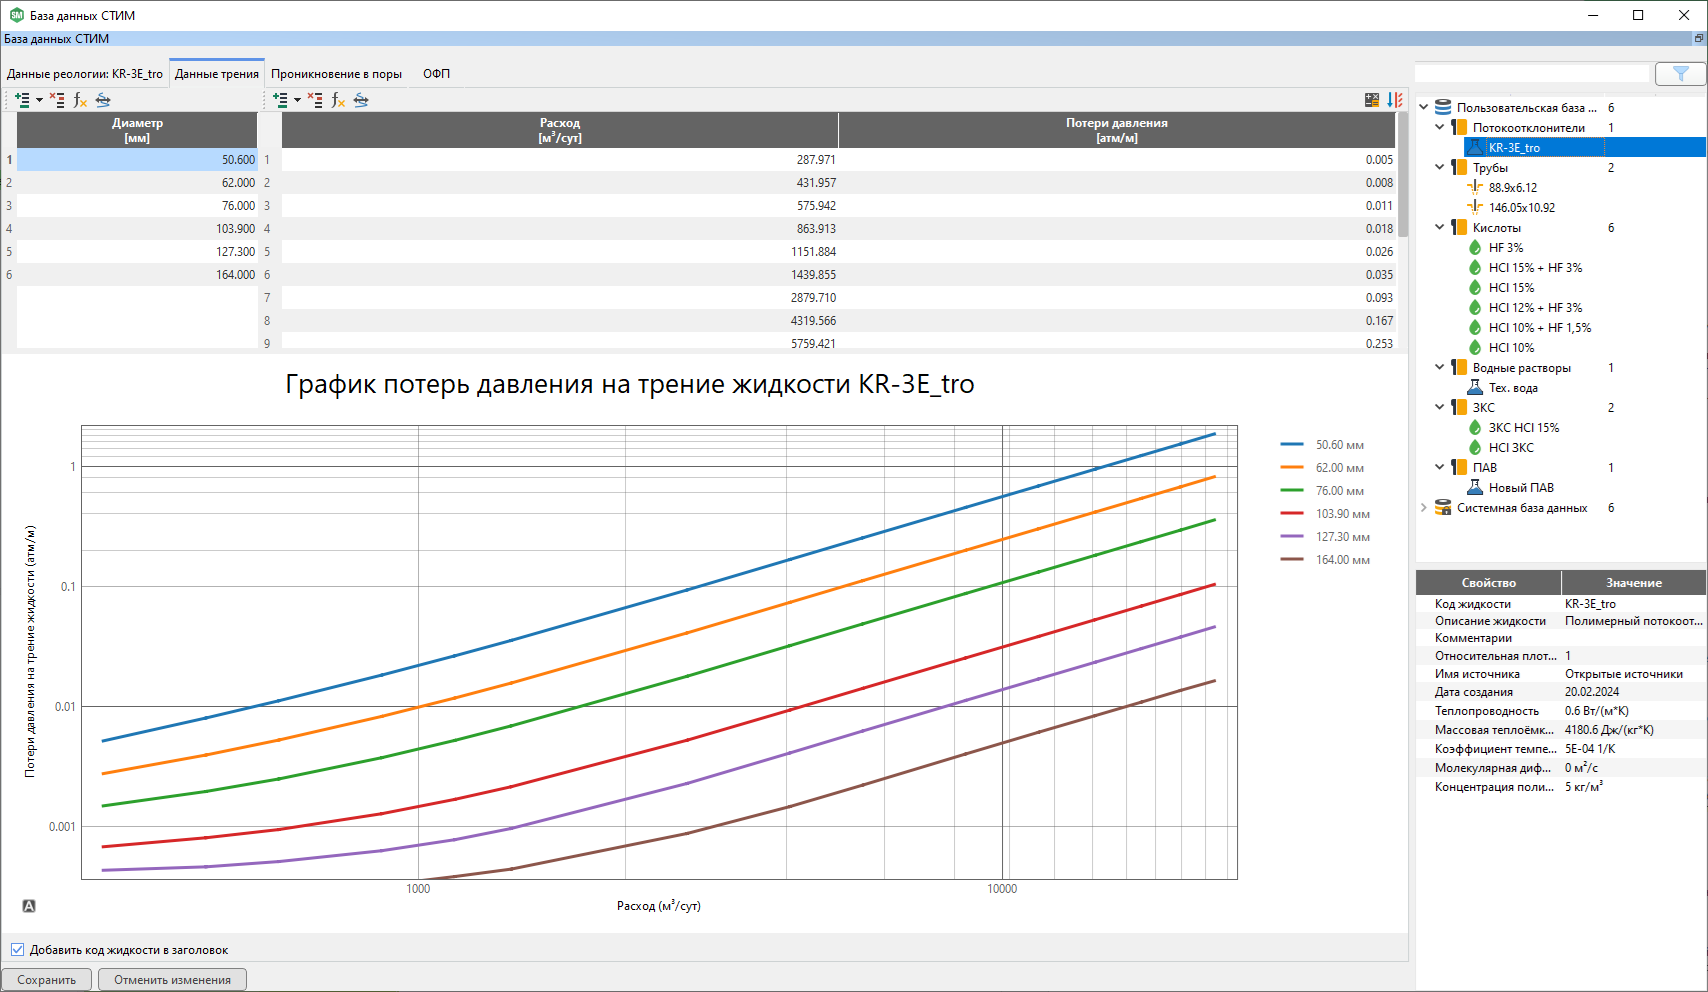Add row icon in Diameter table toolbar
The height and width of the screenshot is (992, 1708).
[22, 100]
